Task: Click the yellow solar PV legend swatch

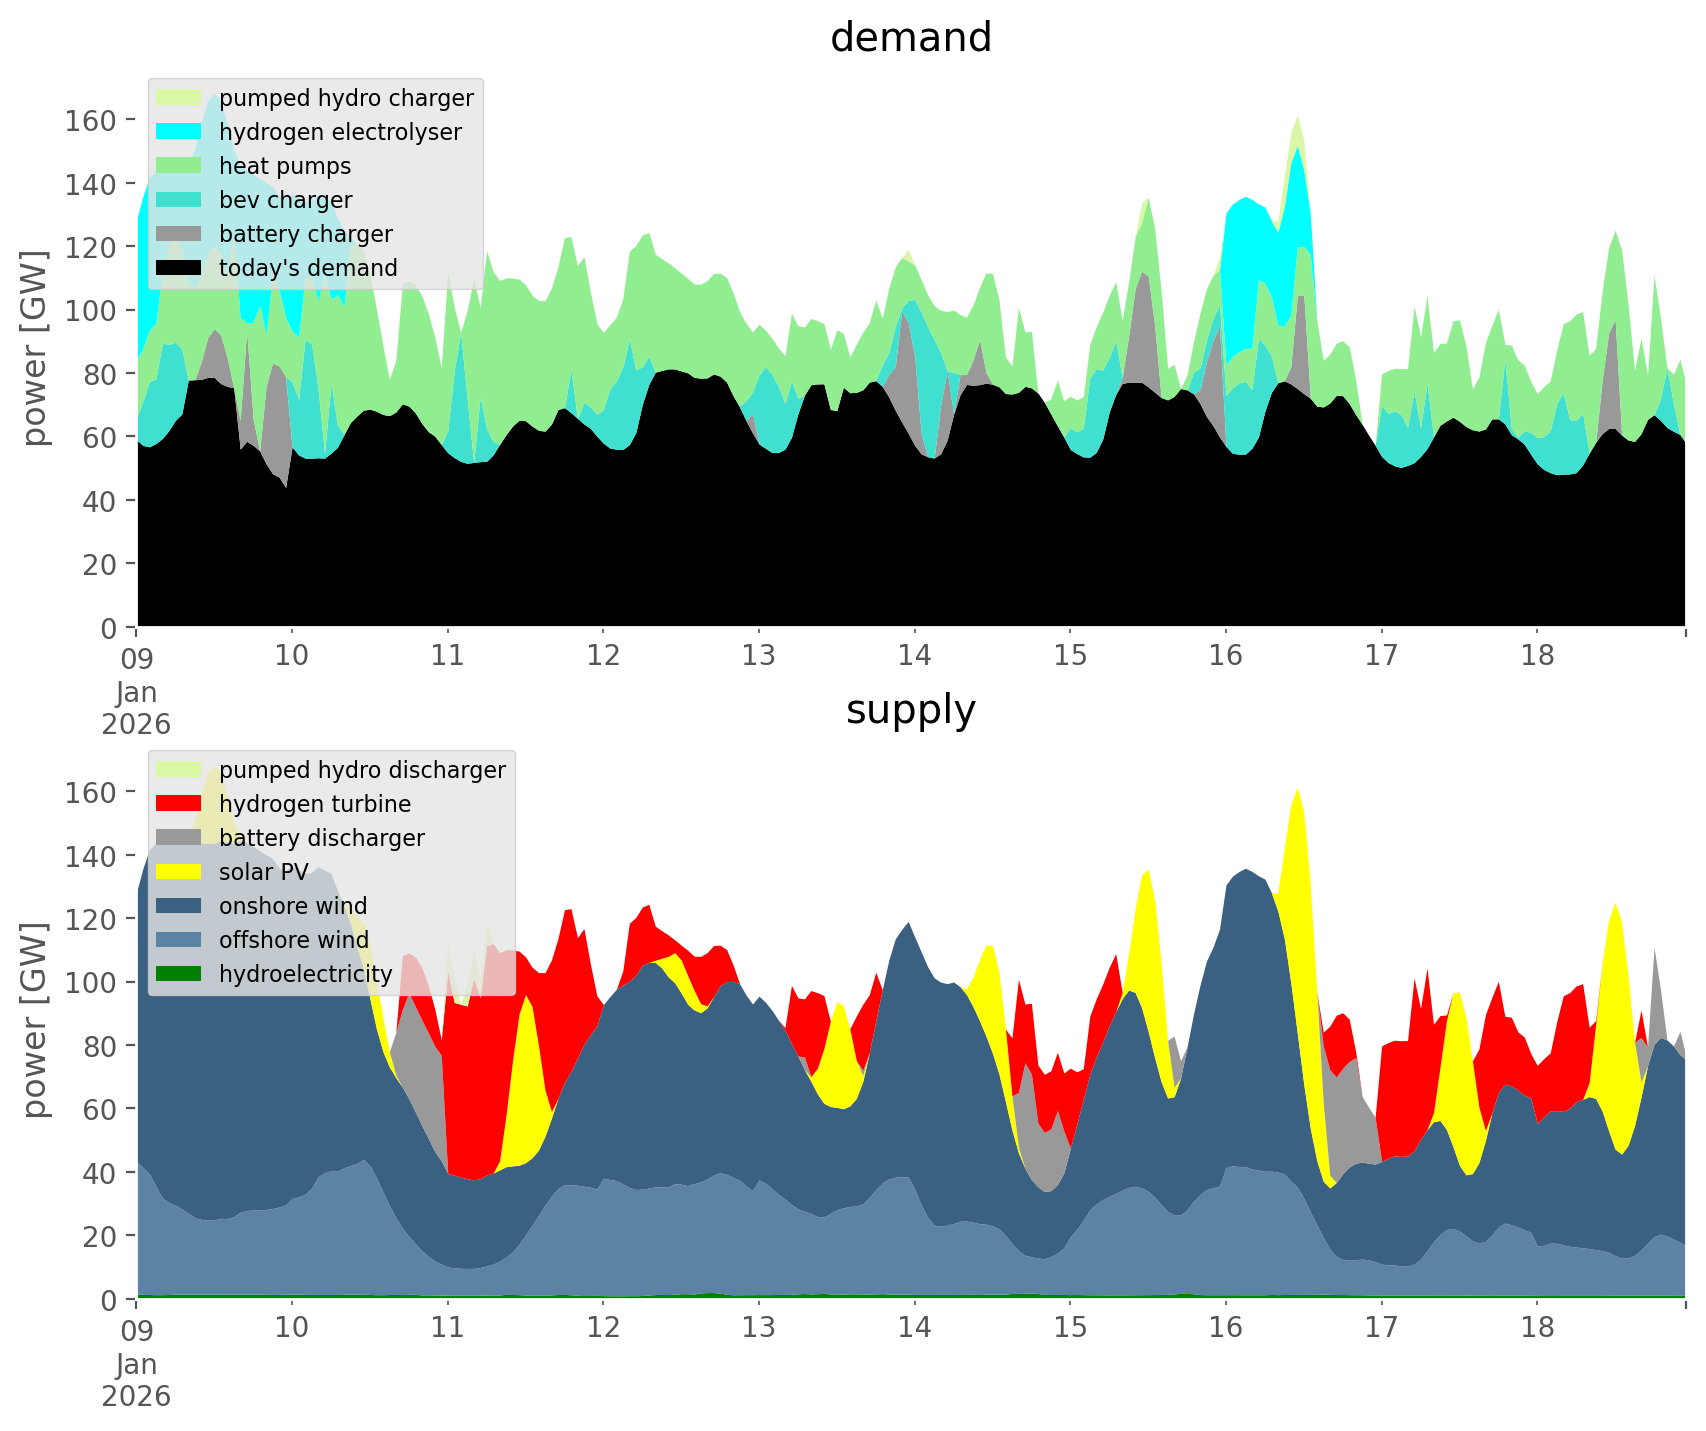Action: [179, 872]
